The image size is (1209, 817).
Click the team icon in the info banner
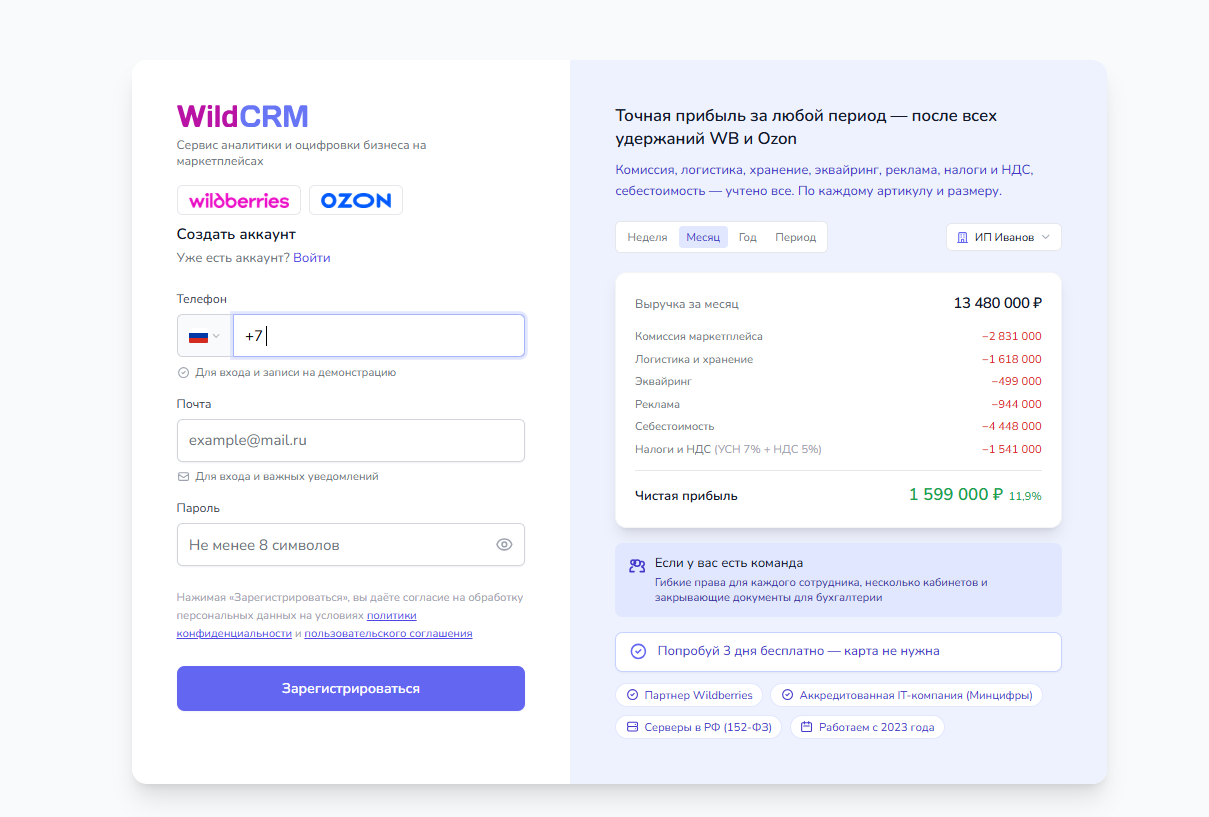click(637, 566)
